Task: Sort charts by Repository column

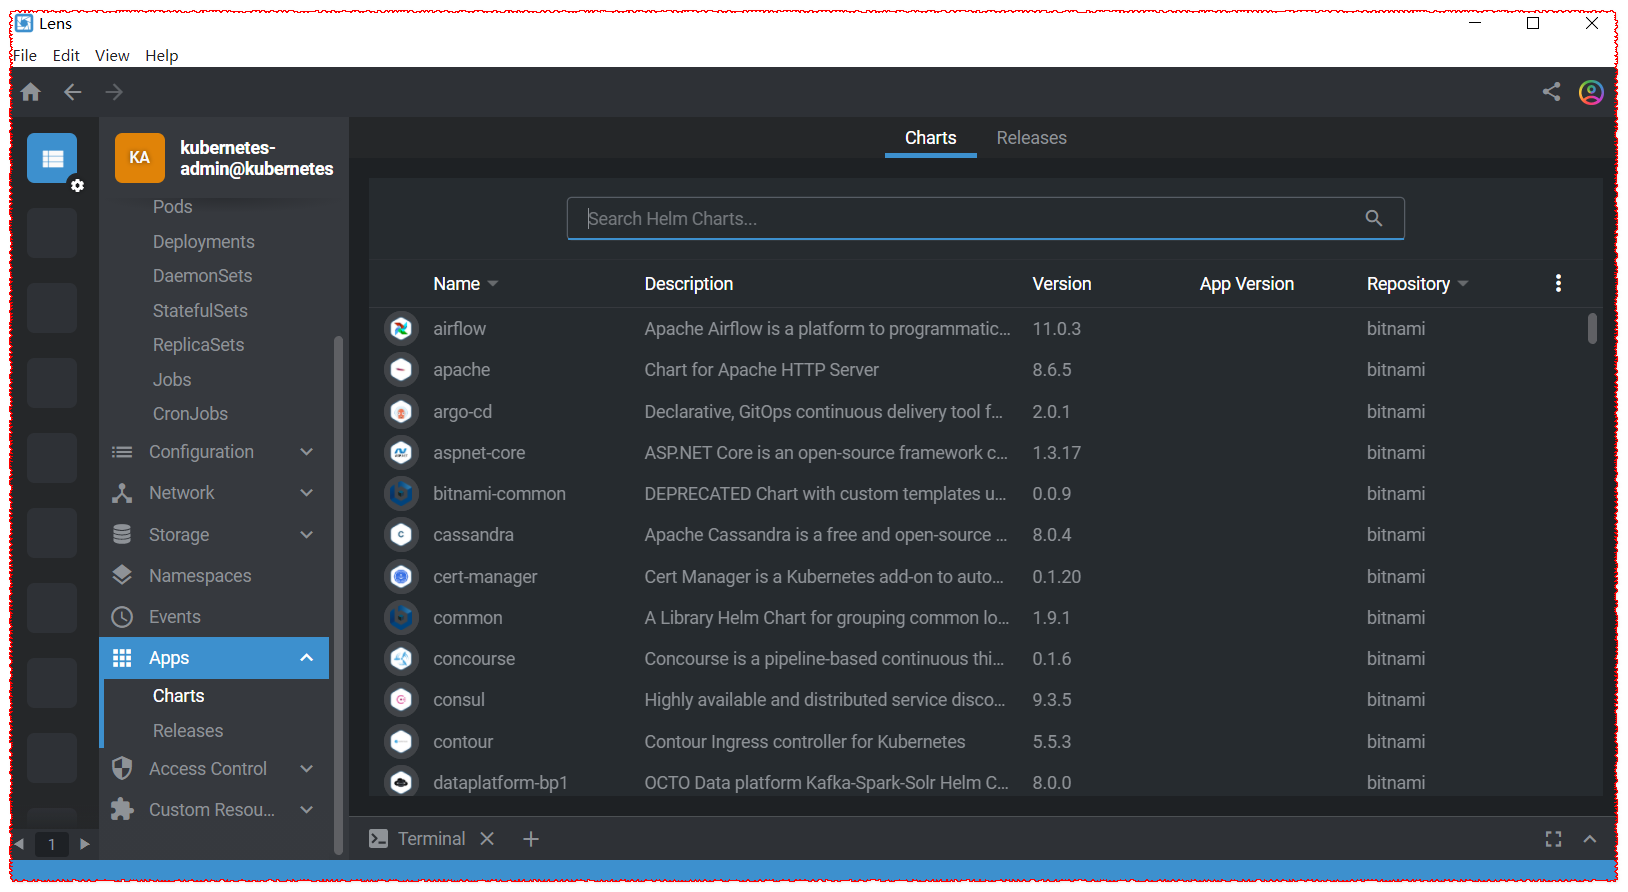Action: (1417, 284)
